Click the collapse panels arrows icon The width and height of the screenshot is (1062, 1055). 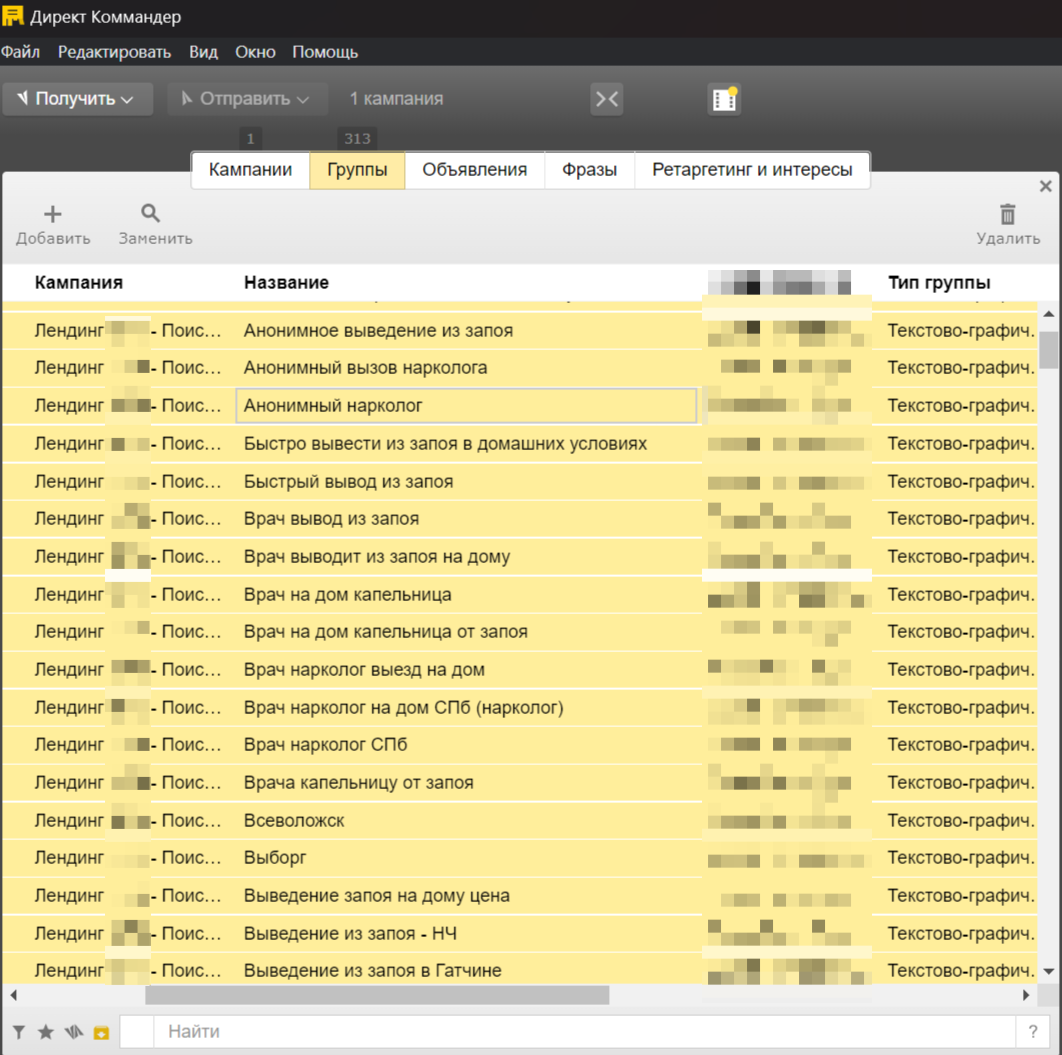606,100
